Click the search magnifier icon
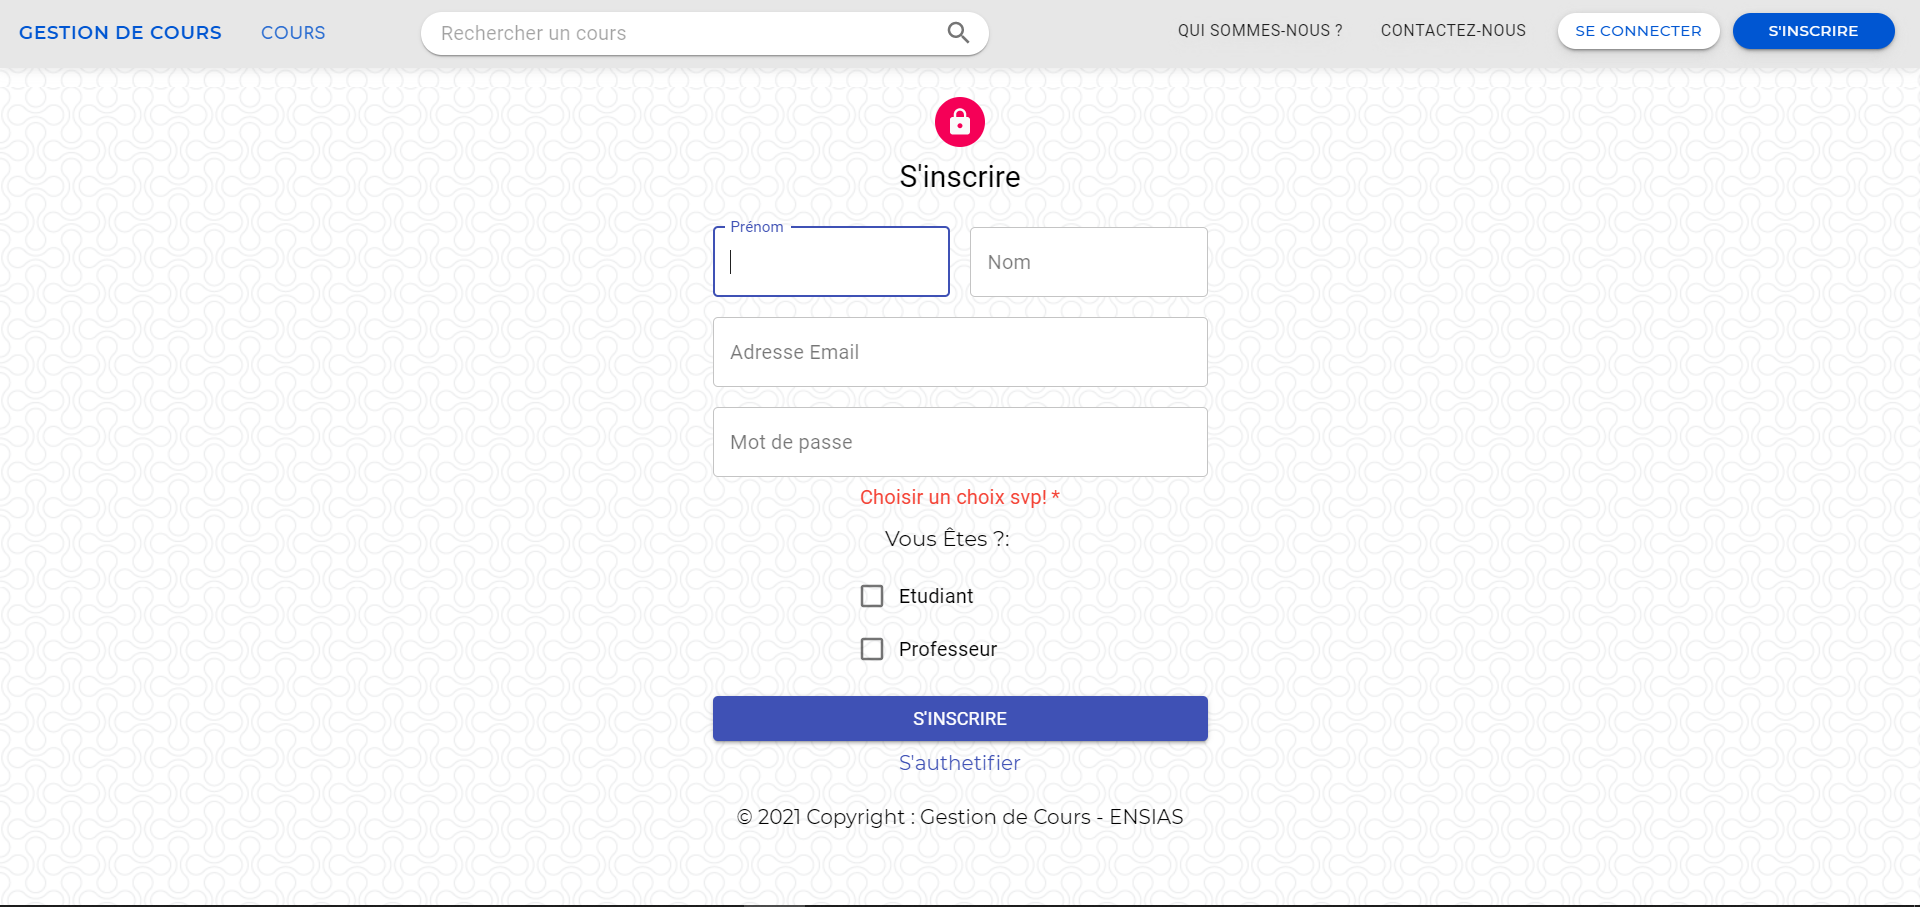This screenshot has height=907, width=1920. coord(958,32)
